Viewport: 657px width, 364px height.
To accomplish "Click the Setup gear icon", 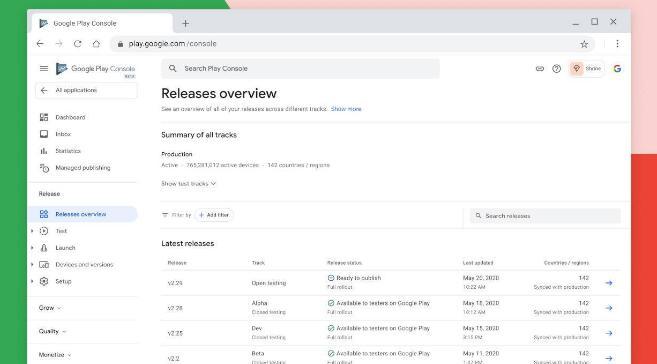I will (44, 281).
